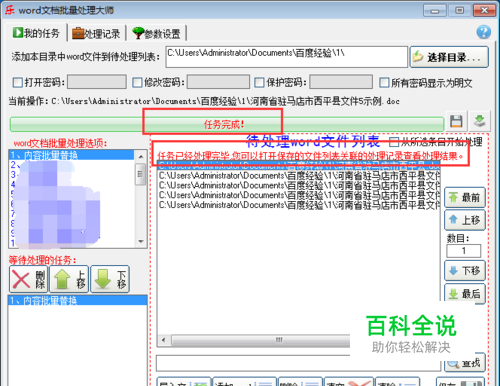Click the search text input field
The width and height of the screenshot is (500, 386).
298,363
